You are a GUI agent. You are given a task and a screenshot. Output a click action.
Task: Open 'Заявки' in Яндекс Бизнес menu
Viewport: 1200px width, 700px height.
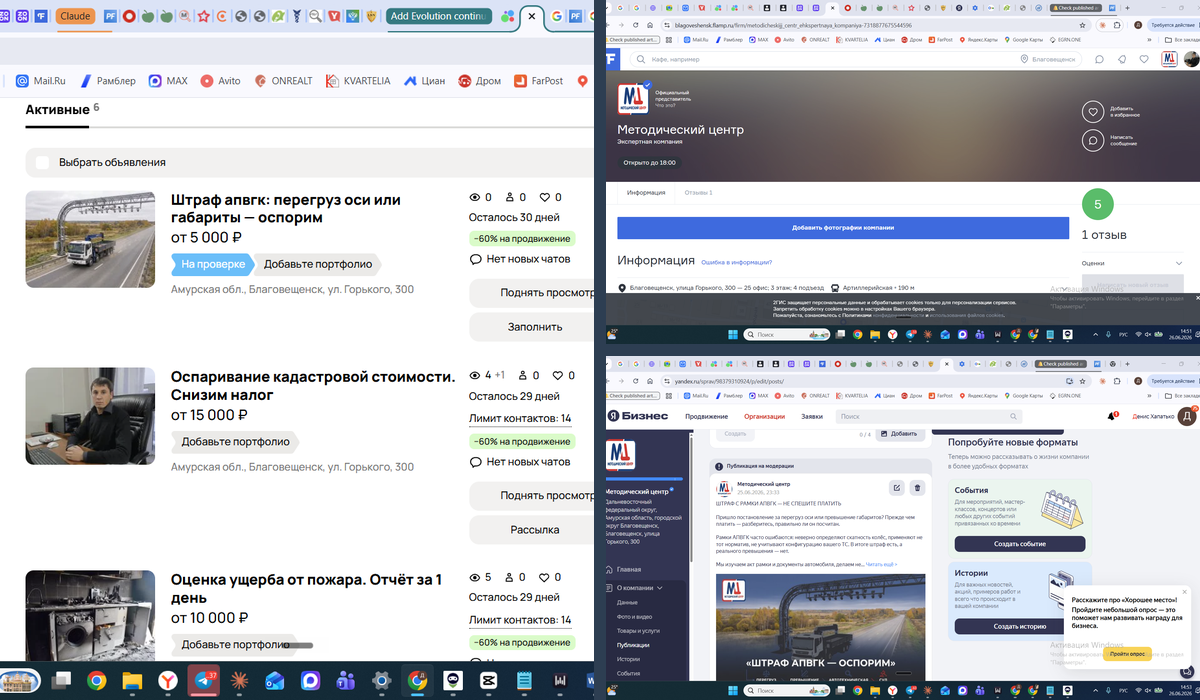812,416
